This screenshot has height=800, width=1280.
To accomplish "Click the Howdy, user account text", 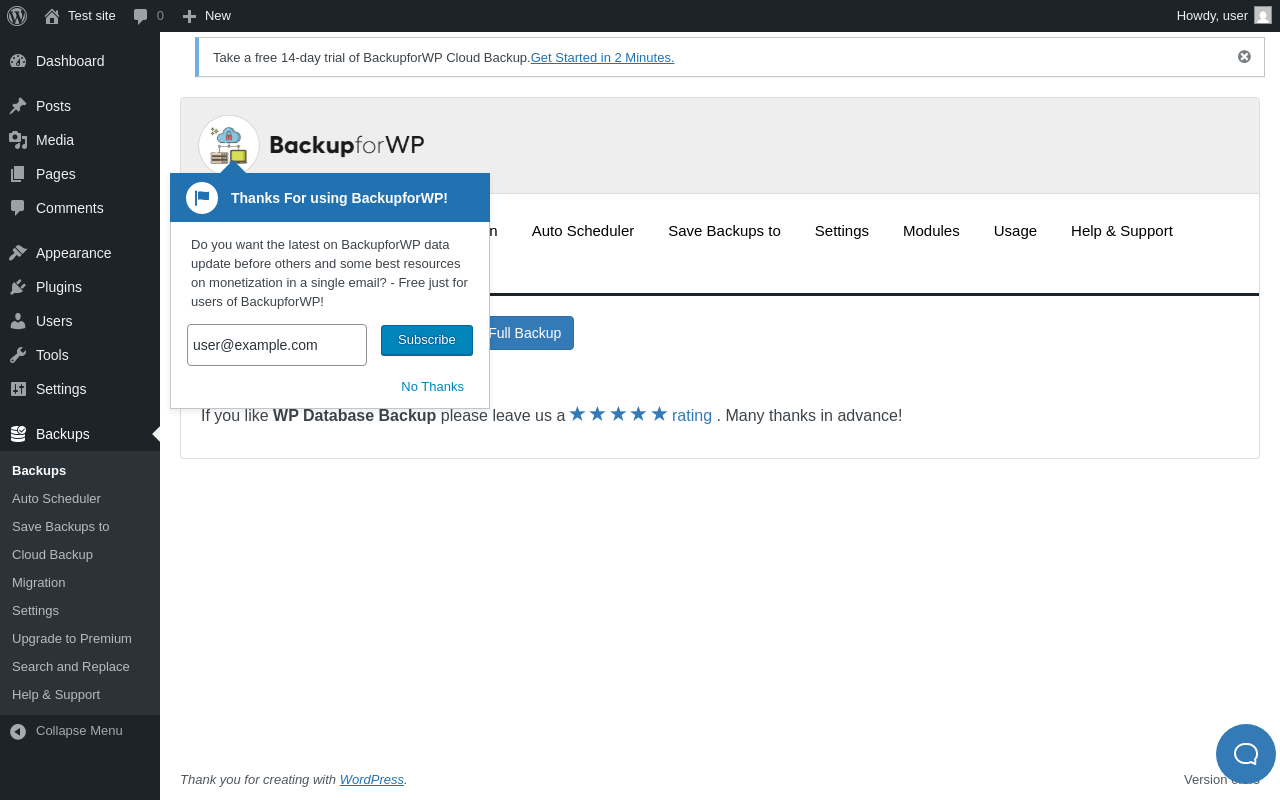I will (1212, 16).
